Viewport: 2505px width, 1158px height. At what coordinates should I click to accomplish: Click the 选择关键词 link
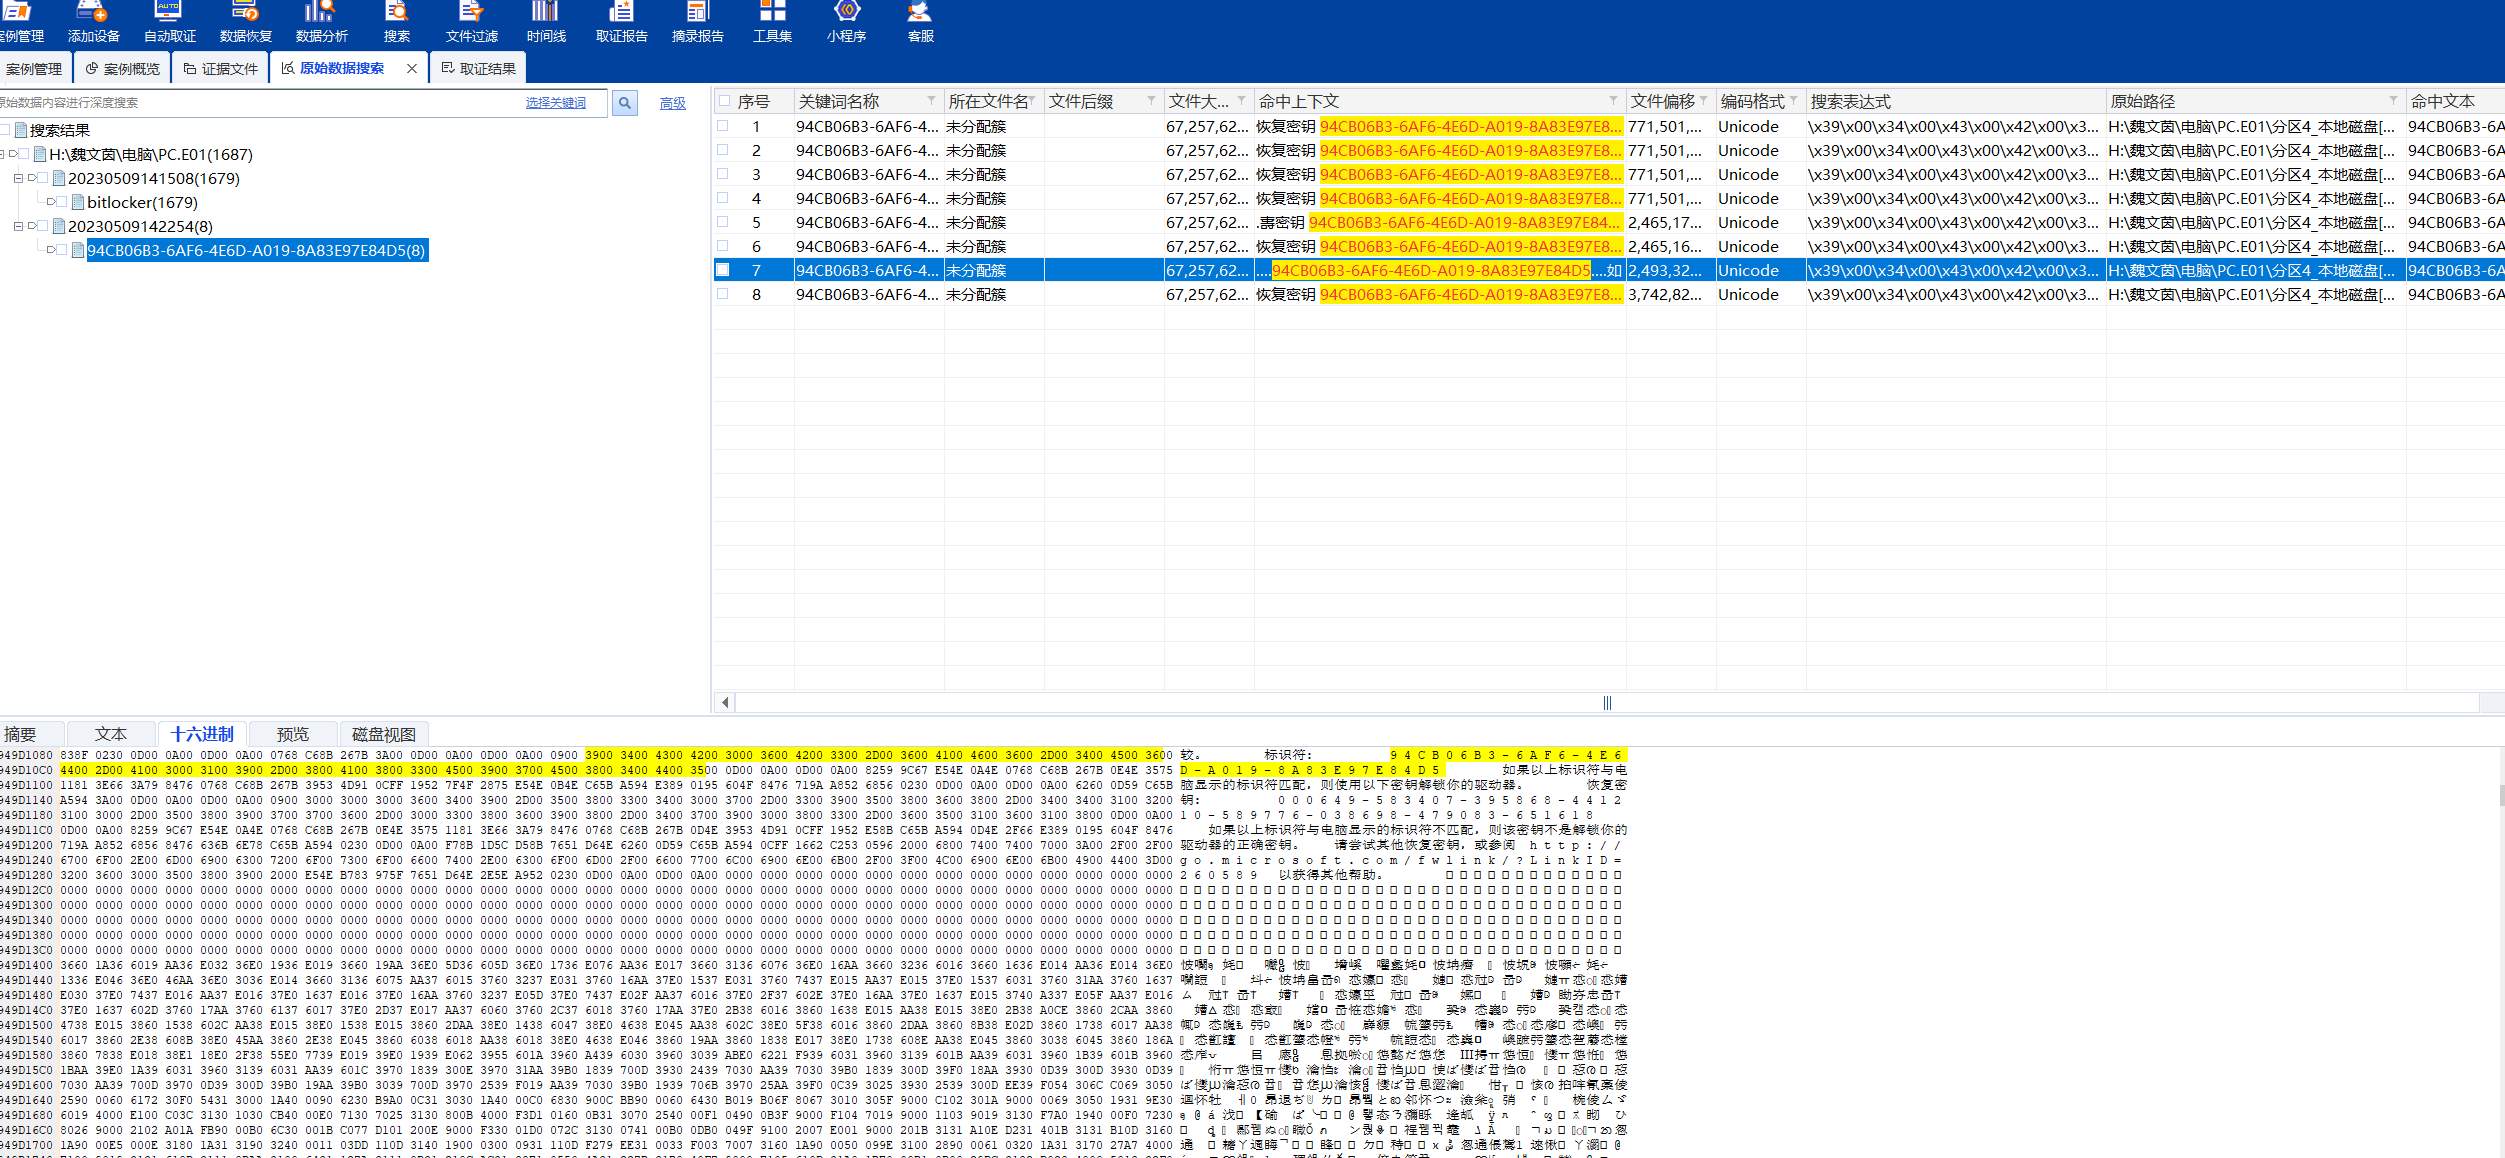556,103
